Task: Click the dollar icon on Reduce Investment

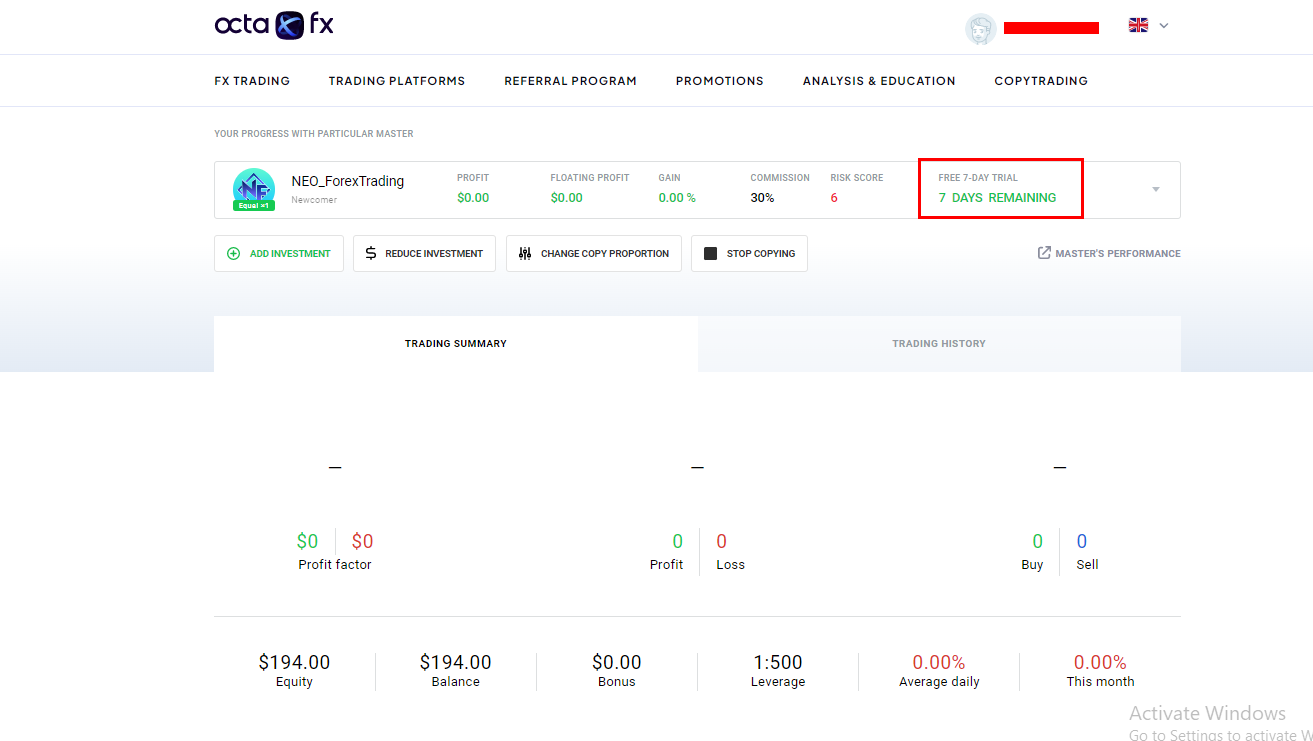Action: [371, 254]
